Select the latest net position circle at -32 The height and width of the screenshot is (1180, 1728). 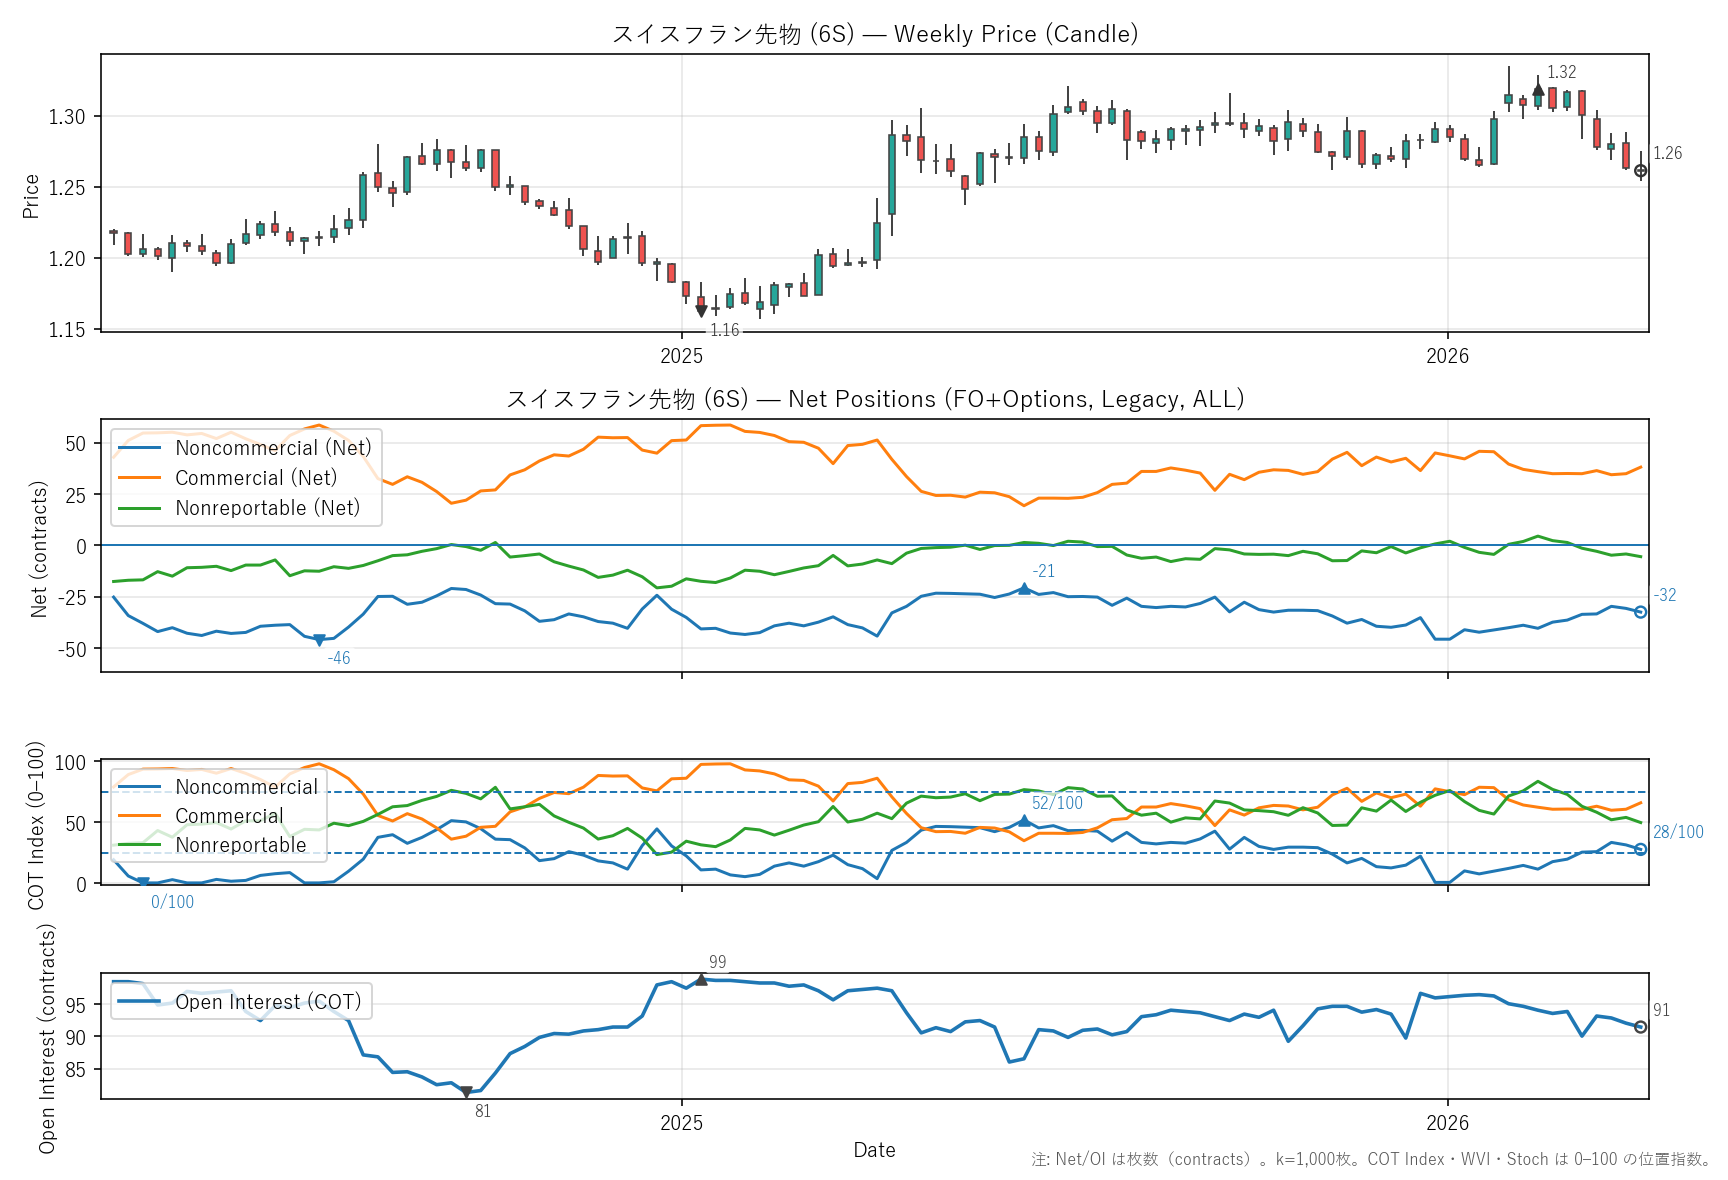[x=1640, y=612]
